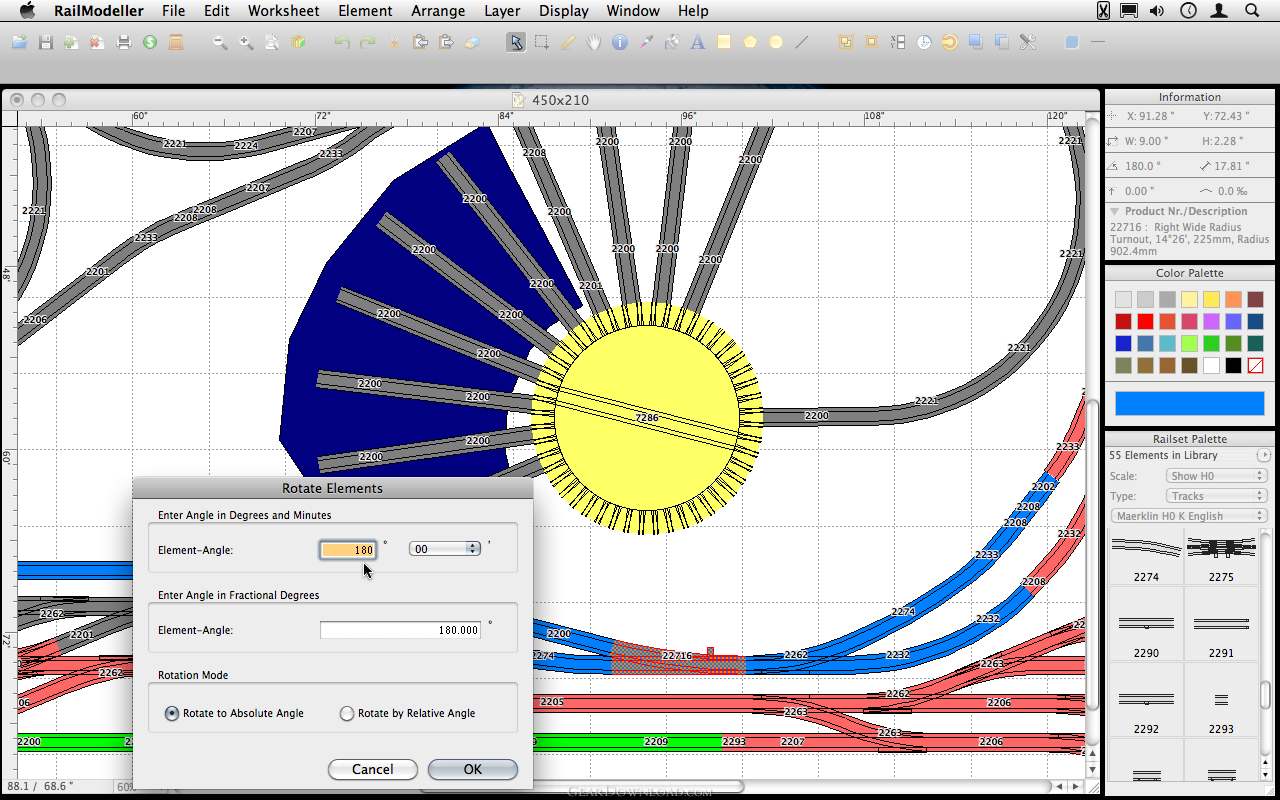Click the OK button in Rotate Elements
The image size is (1280, 800).
tap(473, 769)
